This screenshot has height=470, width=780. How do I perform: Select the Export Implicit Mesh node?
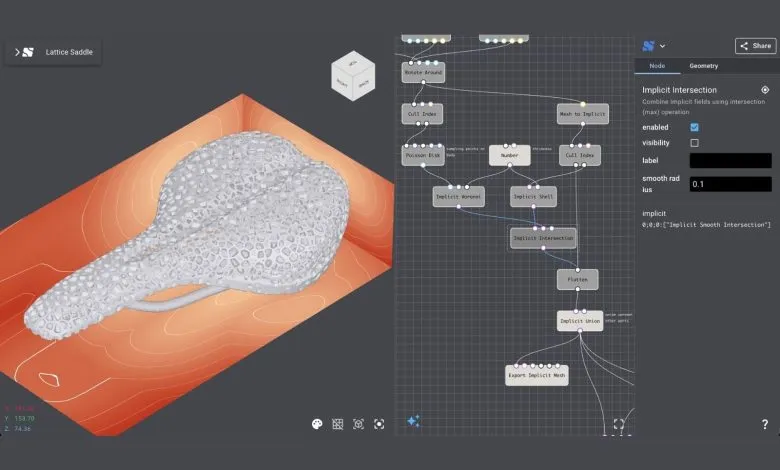point(537,376)
